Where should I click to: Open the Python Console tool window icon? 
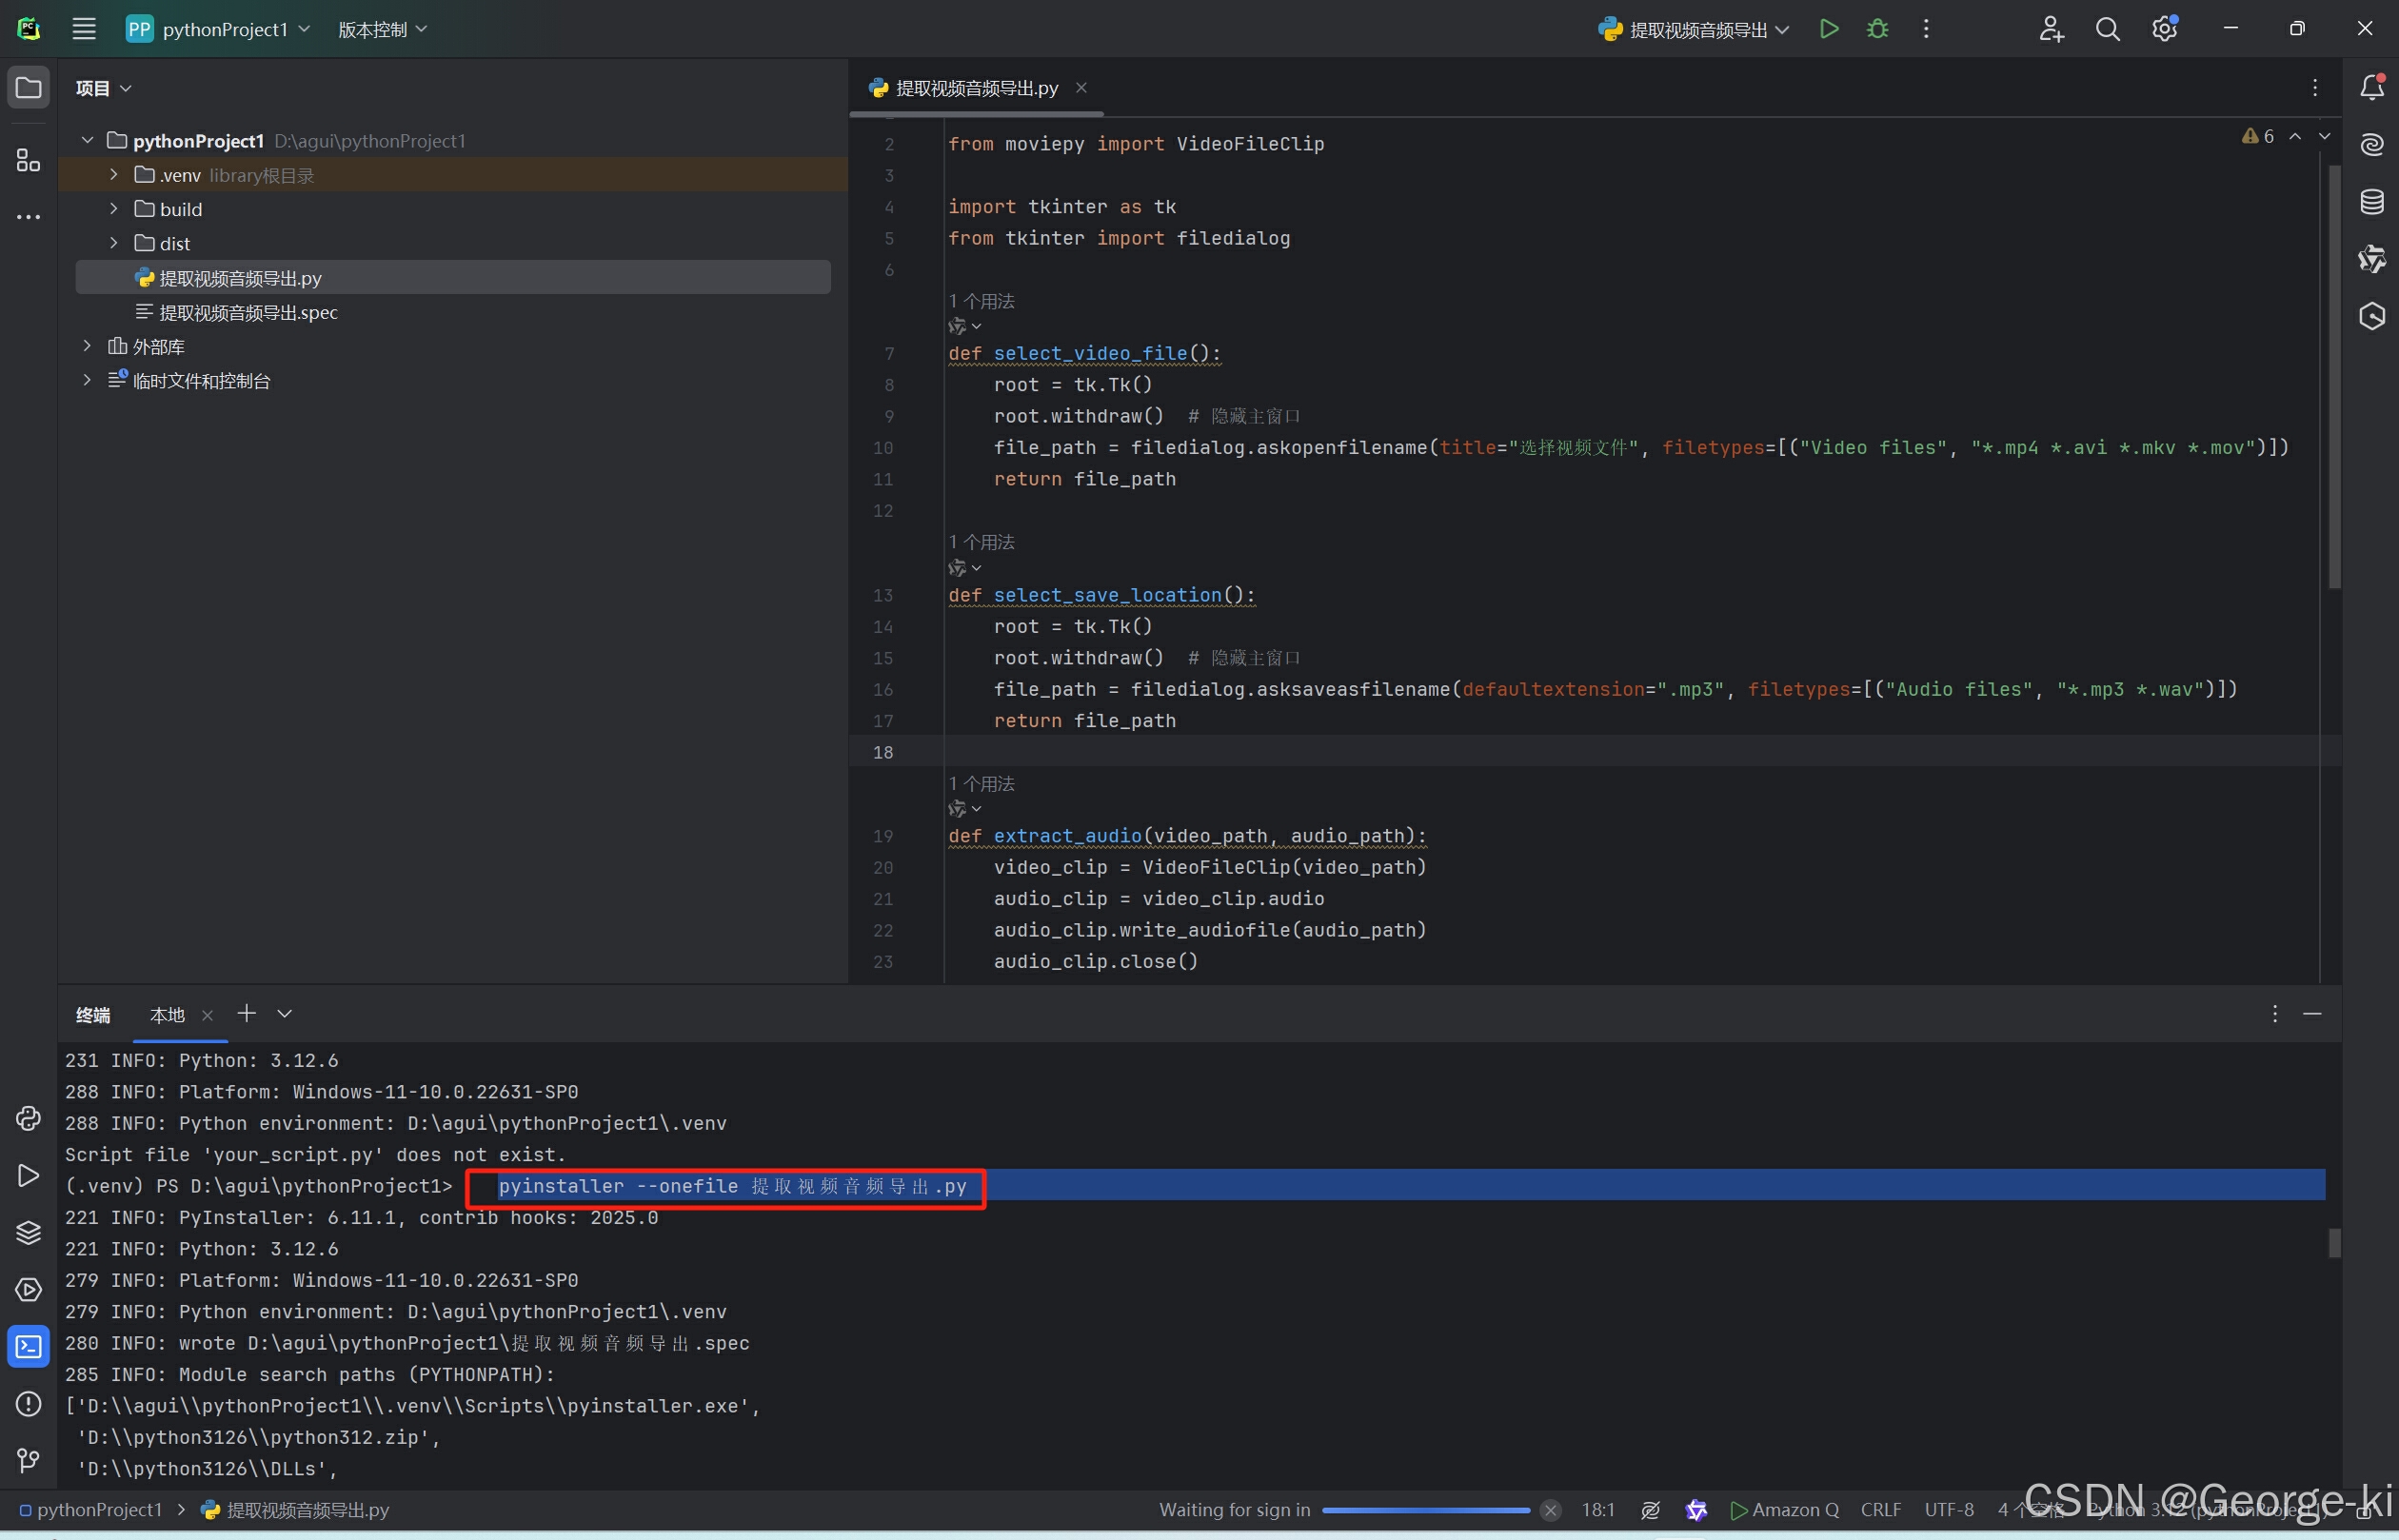(28, 1118)
